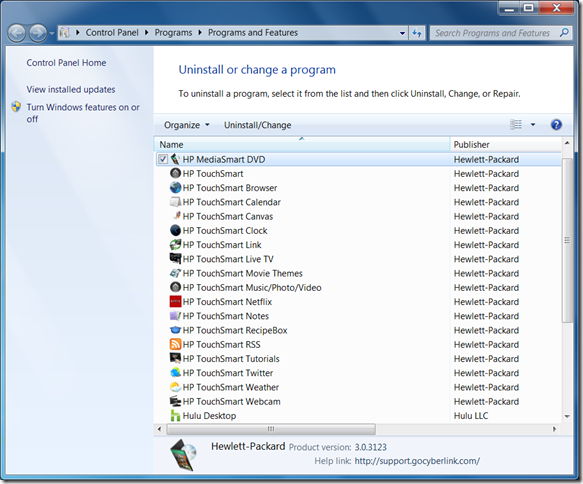Click Programs in the breadcrumb
583x484 pixels.
(173, 33)
